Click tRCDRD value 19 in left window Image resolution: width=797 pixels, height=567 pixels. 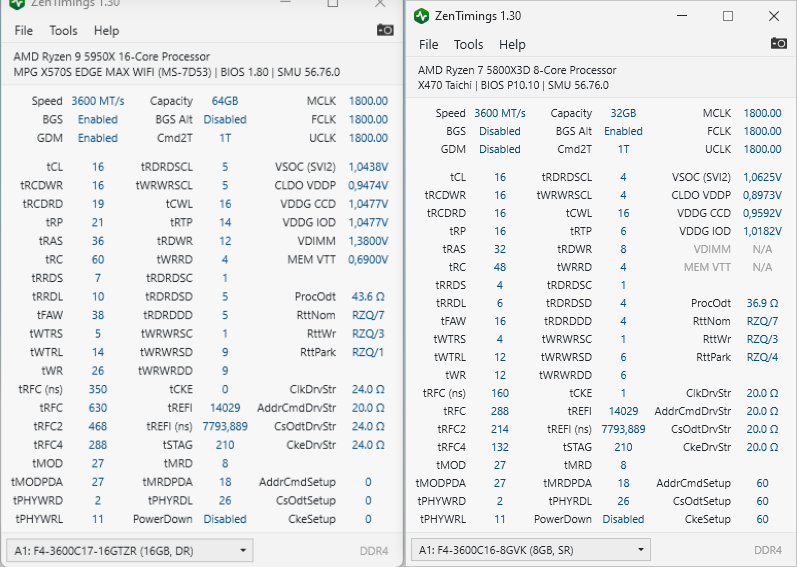[98, 204]
